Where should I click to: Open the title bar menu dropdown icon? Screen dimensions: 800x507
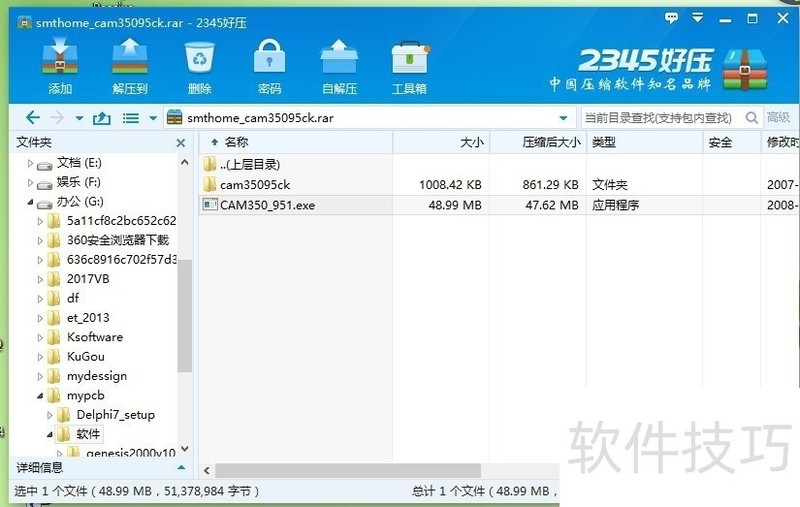pyautogui.click(x=697, y=18)
